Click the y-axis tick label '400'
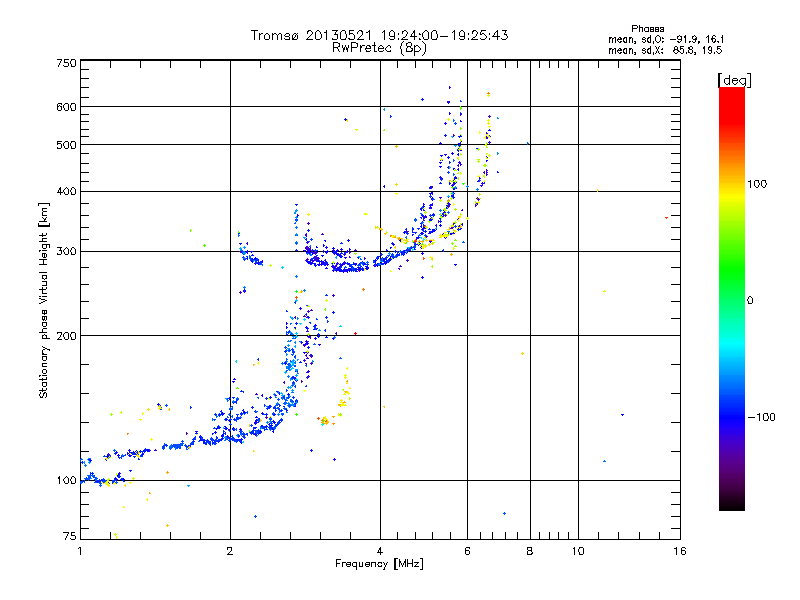Screen dimensions: 800x600 pos(66,192)
